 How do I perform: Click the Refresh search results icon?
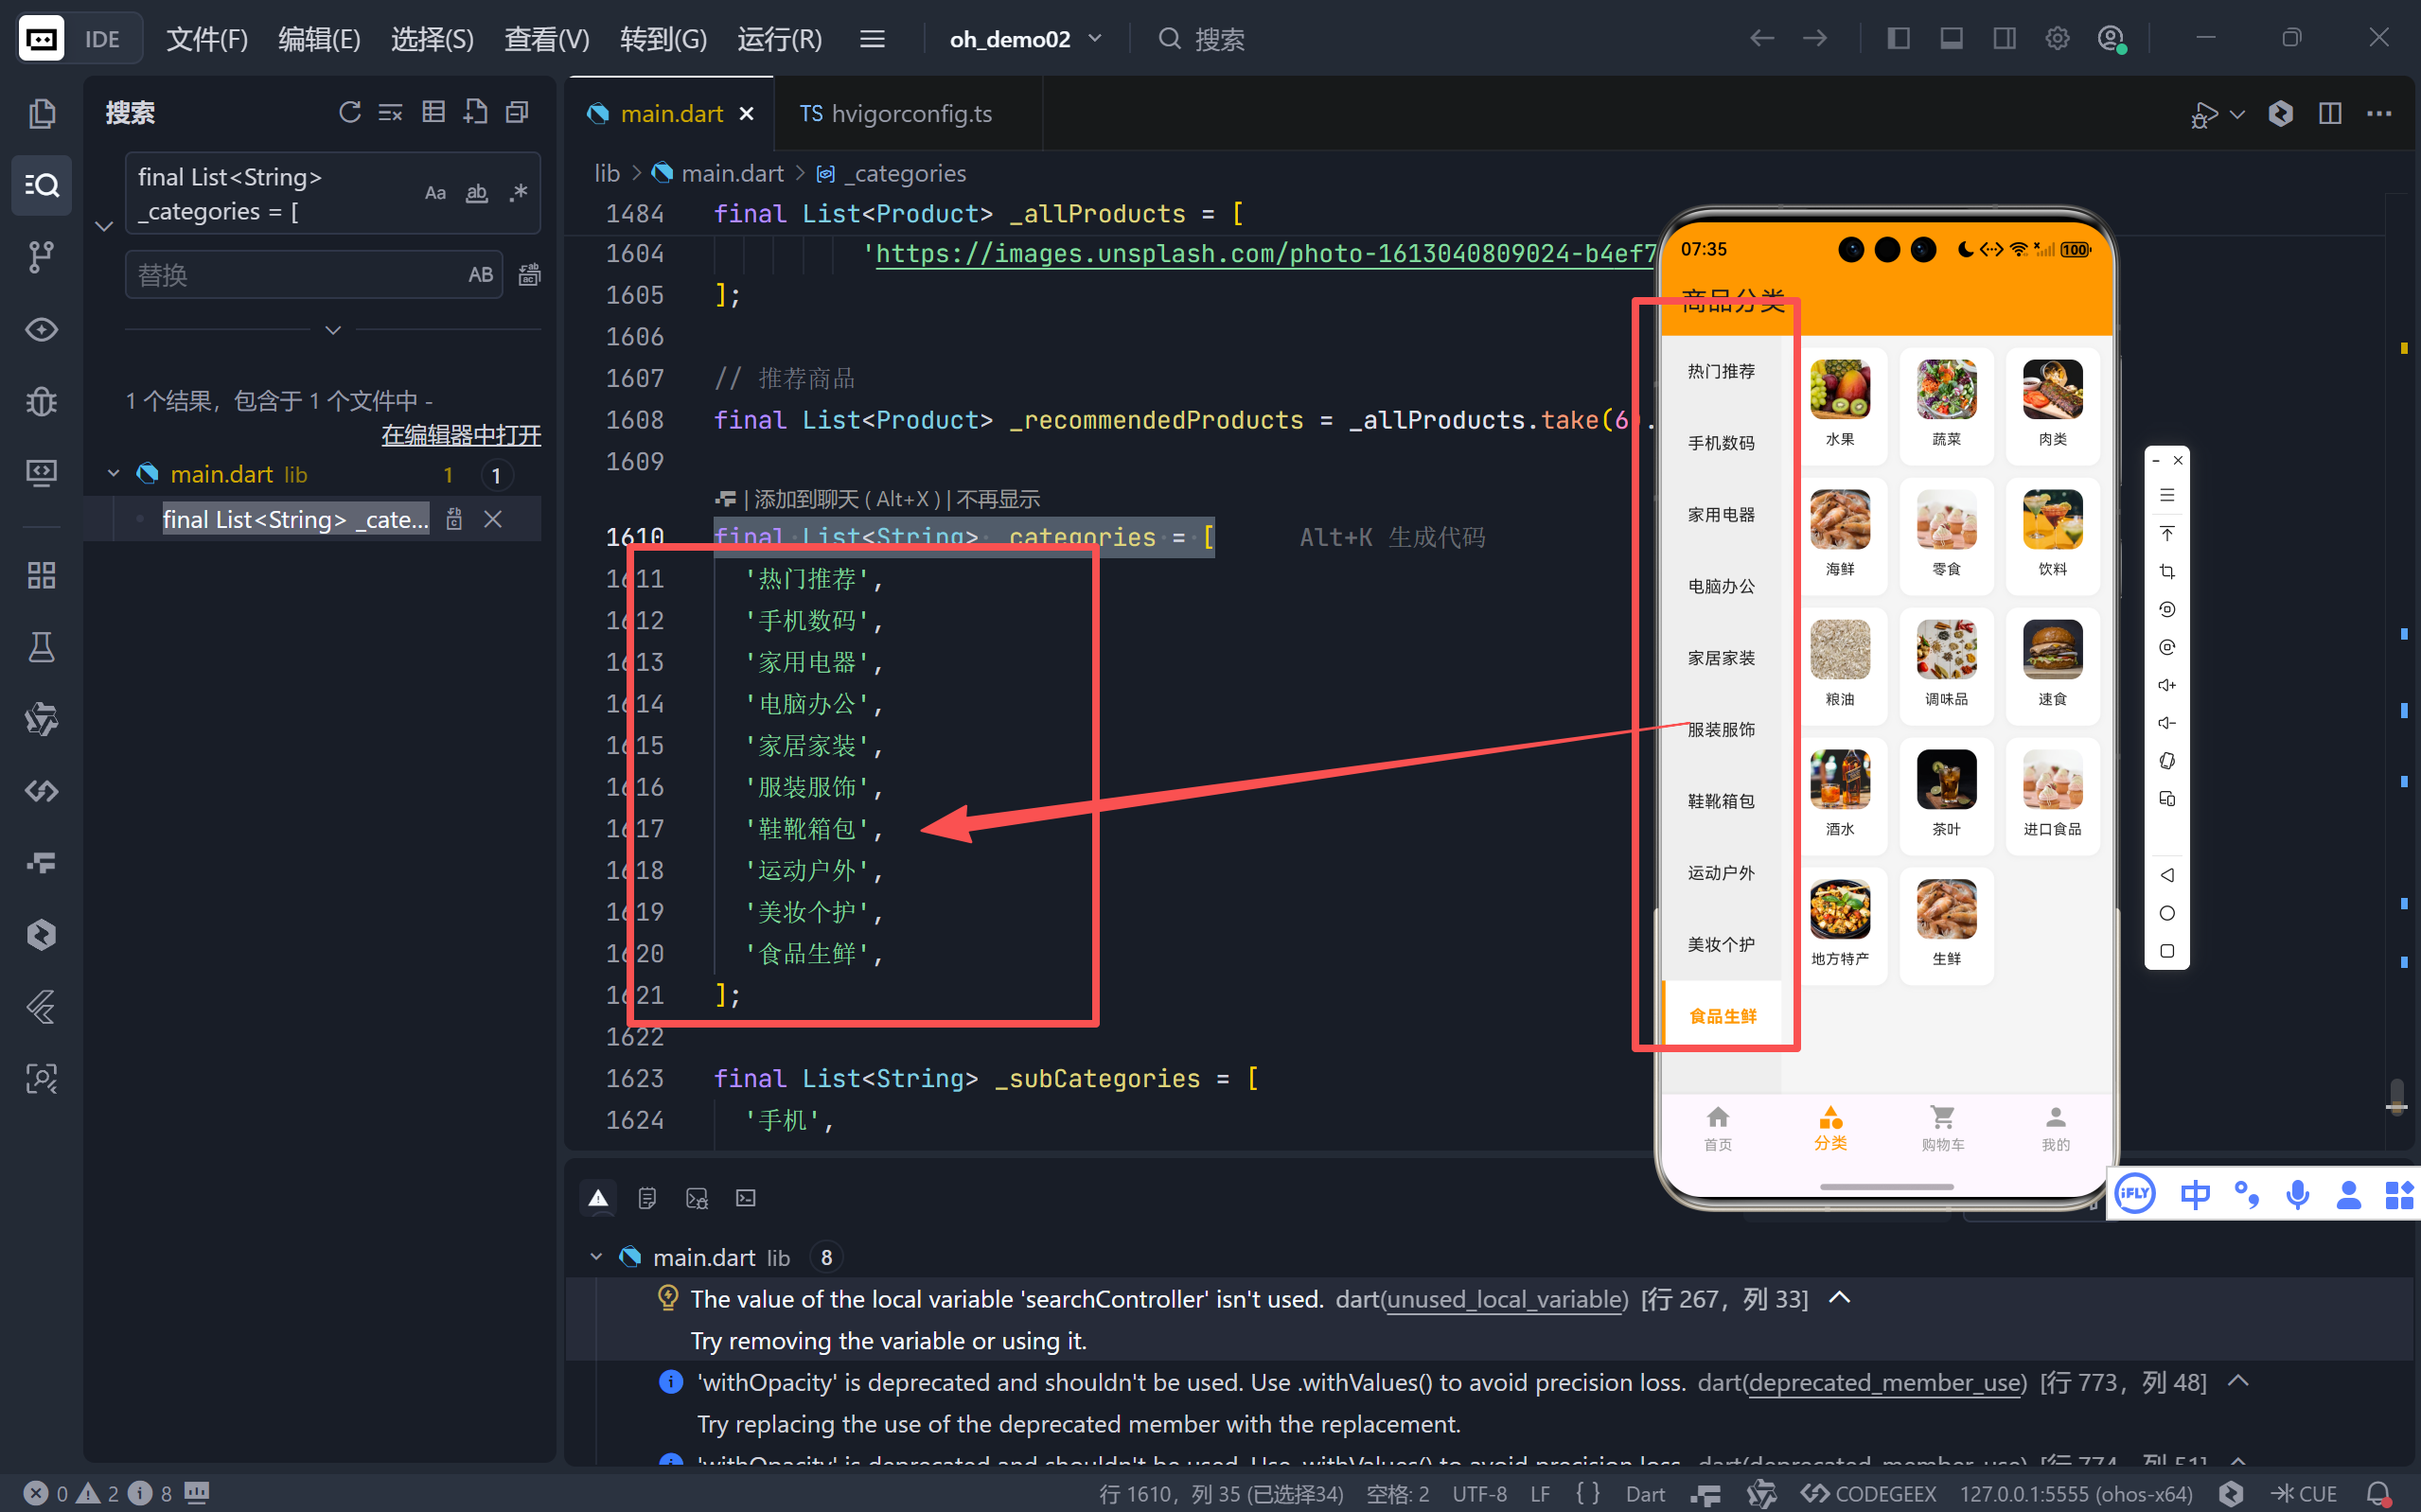pos(349,112)
